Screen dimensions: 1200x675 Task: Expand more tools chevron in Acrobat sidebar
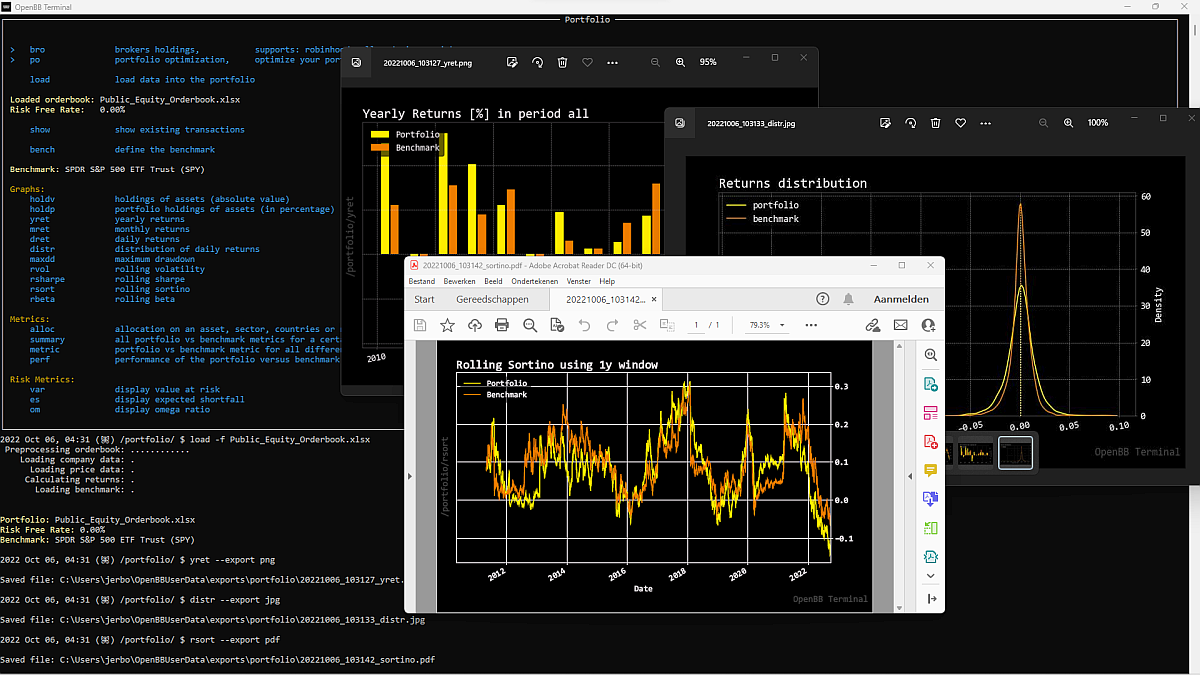(x=930, y=576)
